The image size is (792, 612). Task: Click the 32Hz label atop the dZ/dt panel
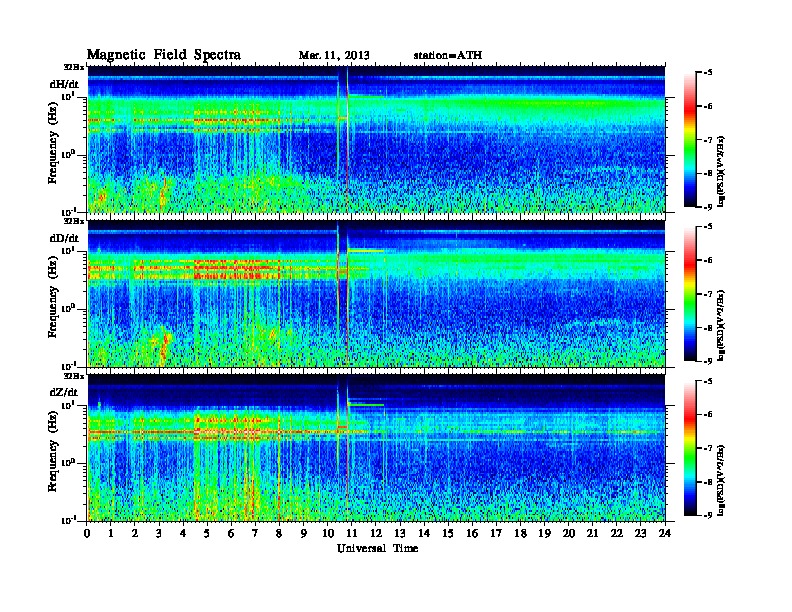click(74, 376)
